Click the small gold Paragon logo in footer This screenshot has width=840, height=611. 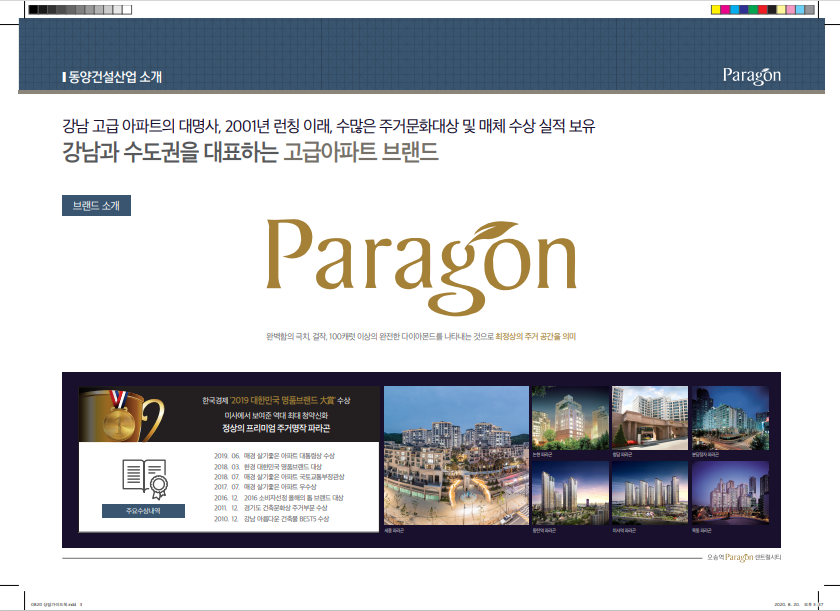[739, 557]
